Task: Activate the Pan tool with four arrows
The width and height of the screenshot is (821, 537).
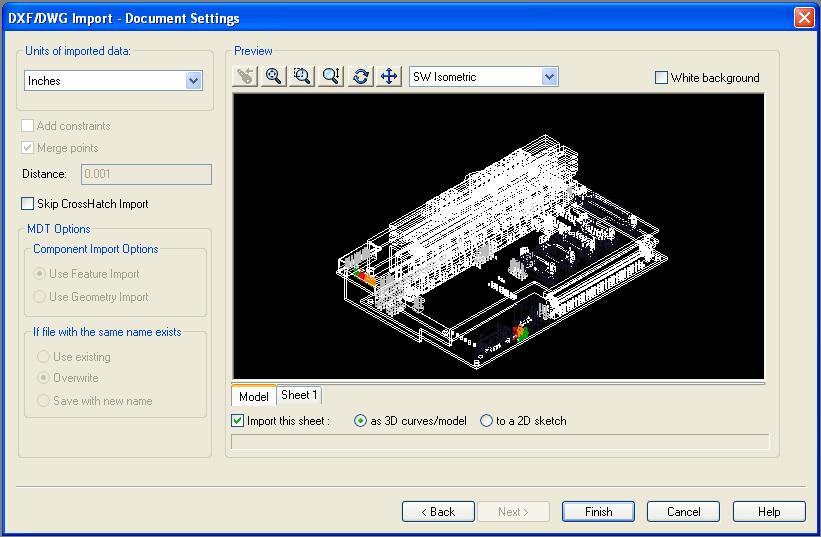Action: pos(389,76)
